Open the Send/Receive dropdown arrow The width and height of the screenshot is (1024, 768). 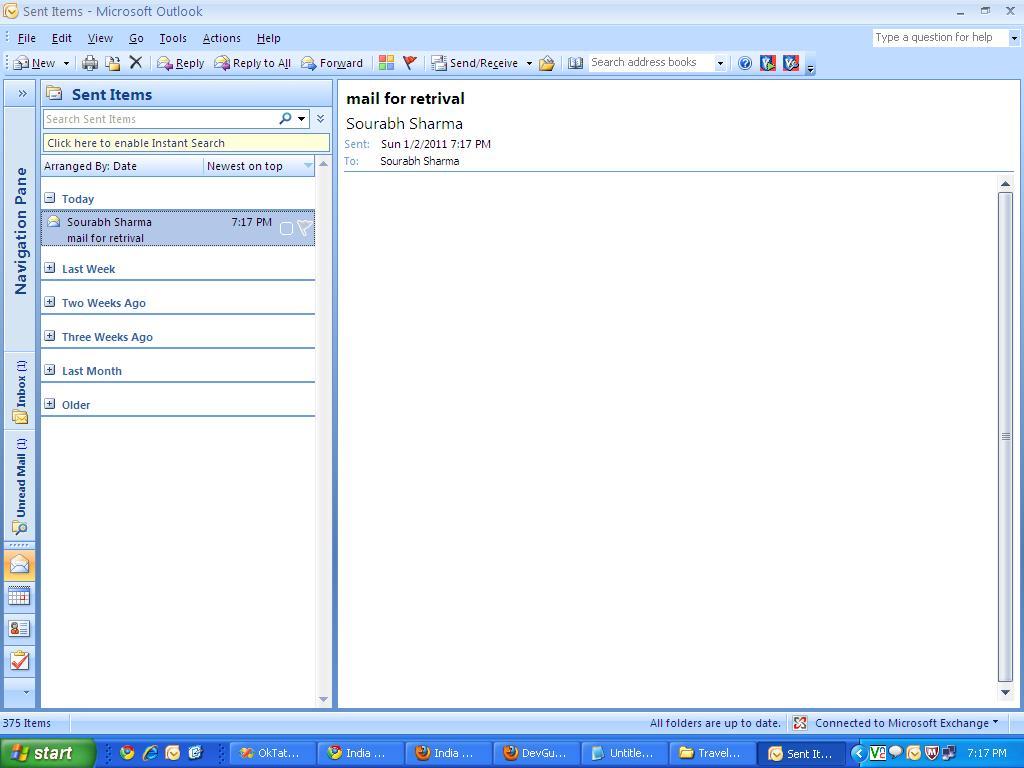pos(529,63)
